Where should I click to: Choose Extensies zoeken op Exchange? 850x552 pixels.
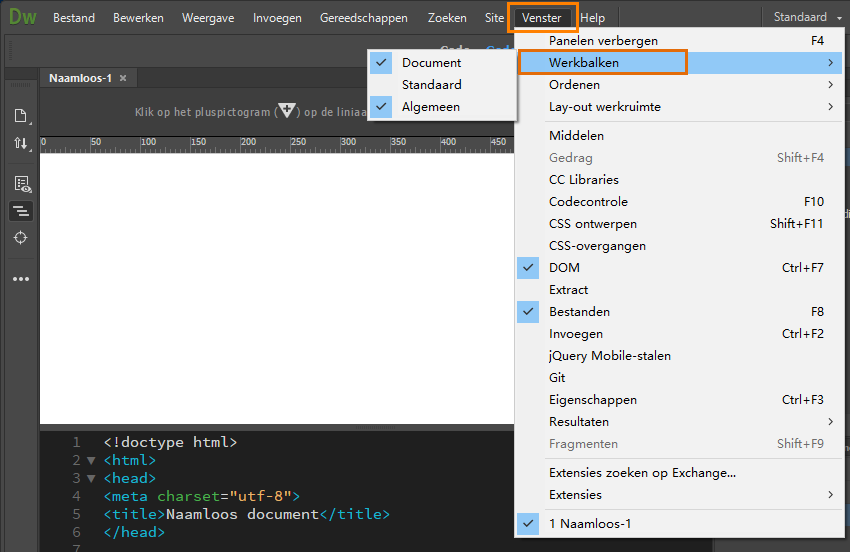click(x=642, y=473)
